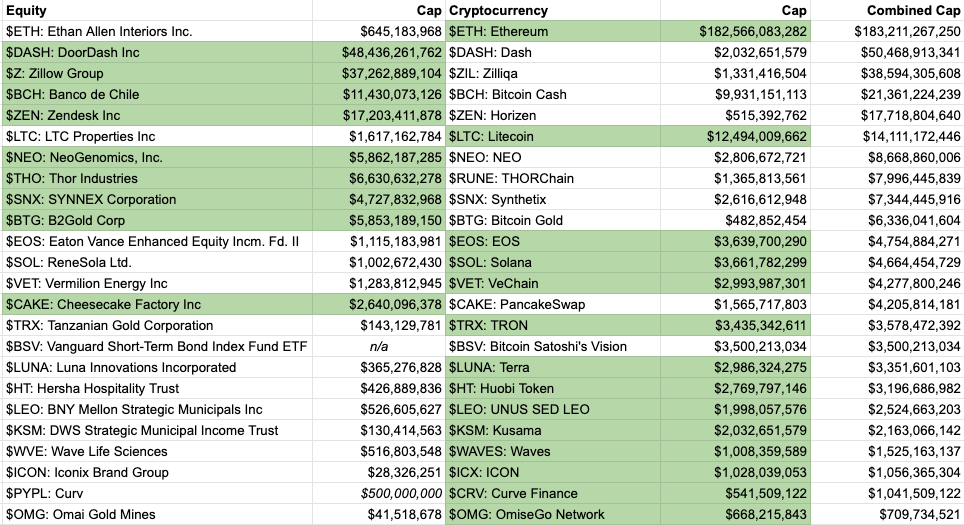This screenshot has width=964, height=525.
Task: Click the "$VET: VeChain" cell
Action: click(x=553, y=283)
